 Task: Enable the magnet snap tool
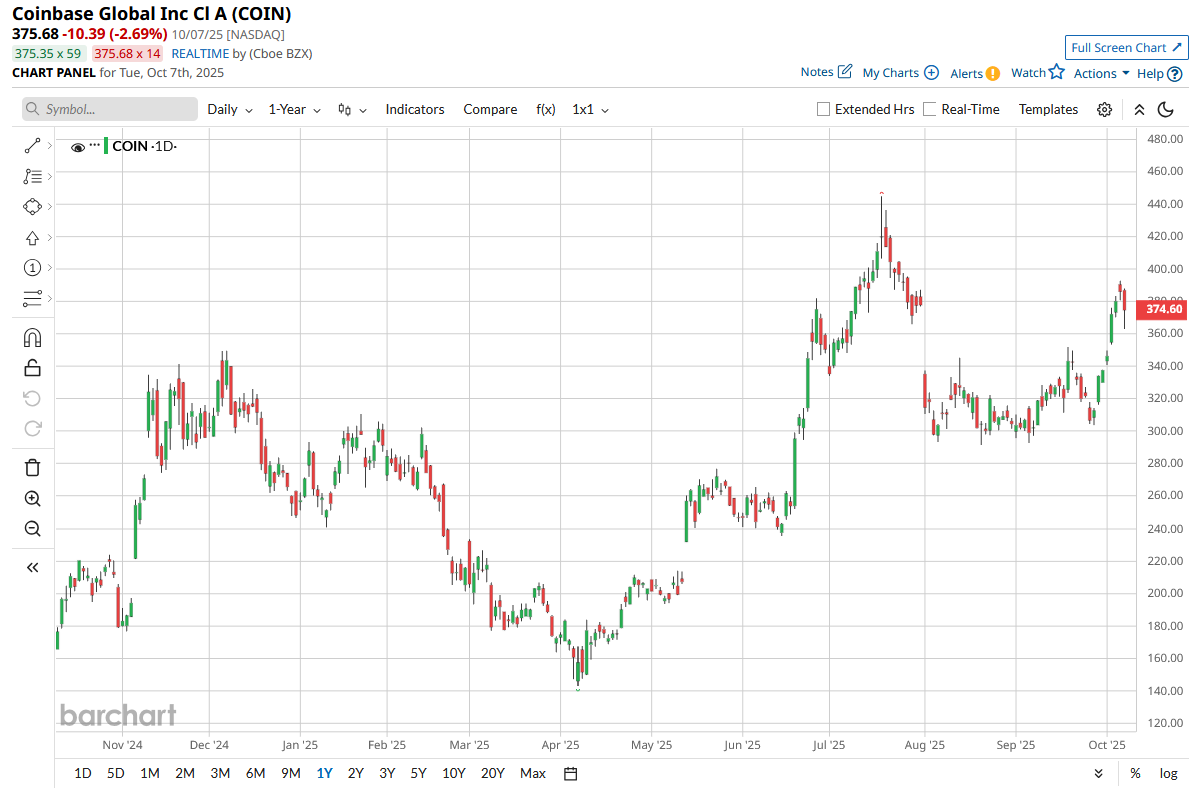[32, 338]
